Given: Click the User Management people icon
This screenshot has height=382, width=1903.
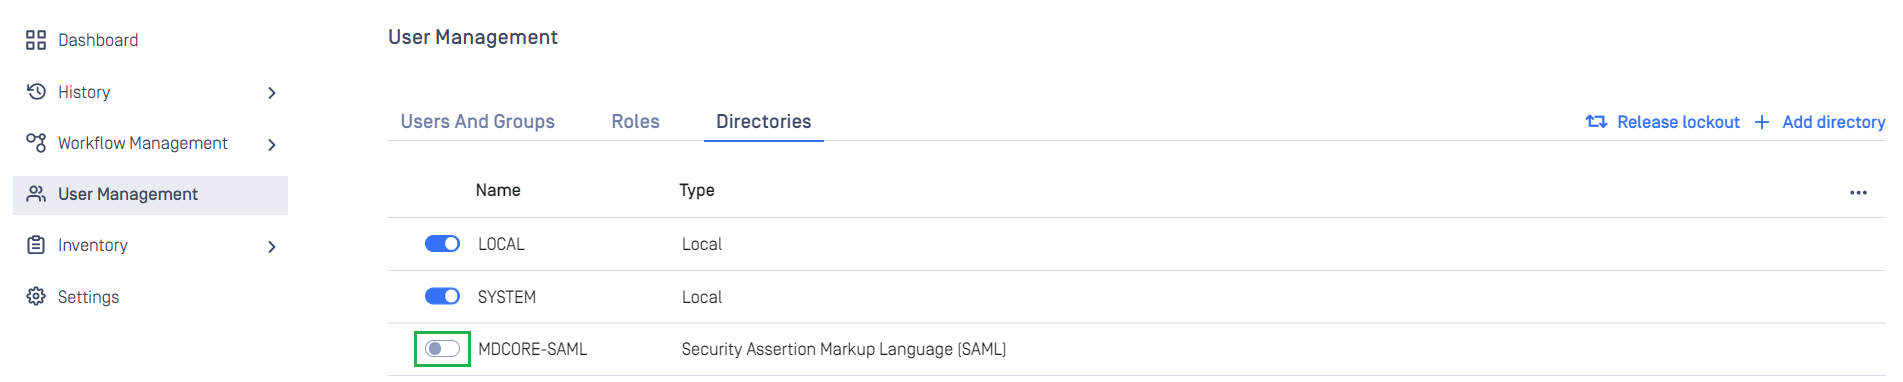Looking at the screenshot, I should click(36, 194).
